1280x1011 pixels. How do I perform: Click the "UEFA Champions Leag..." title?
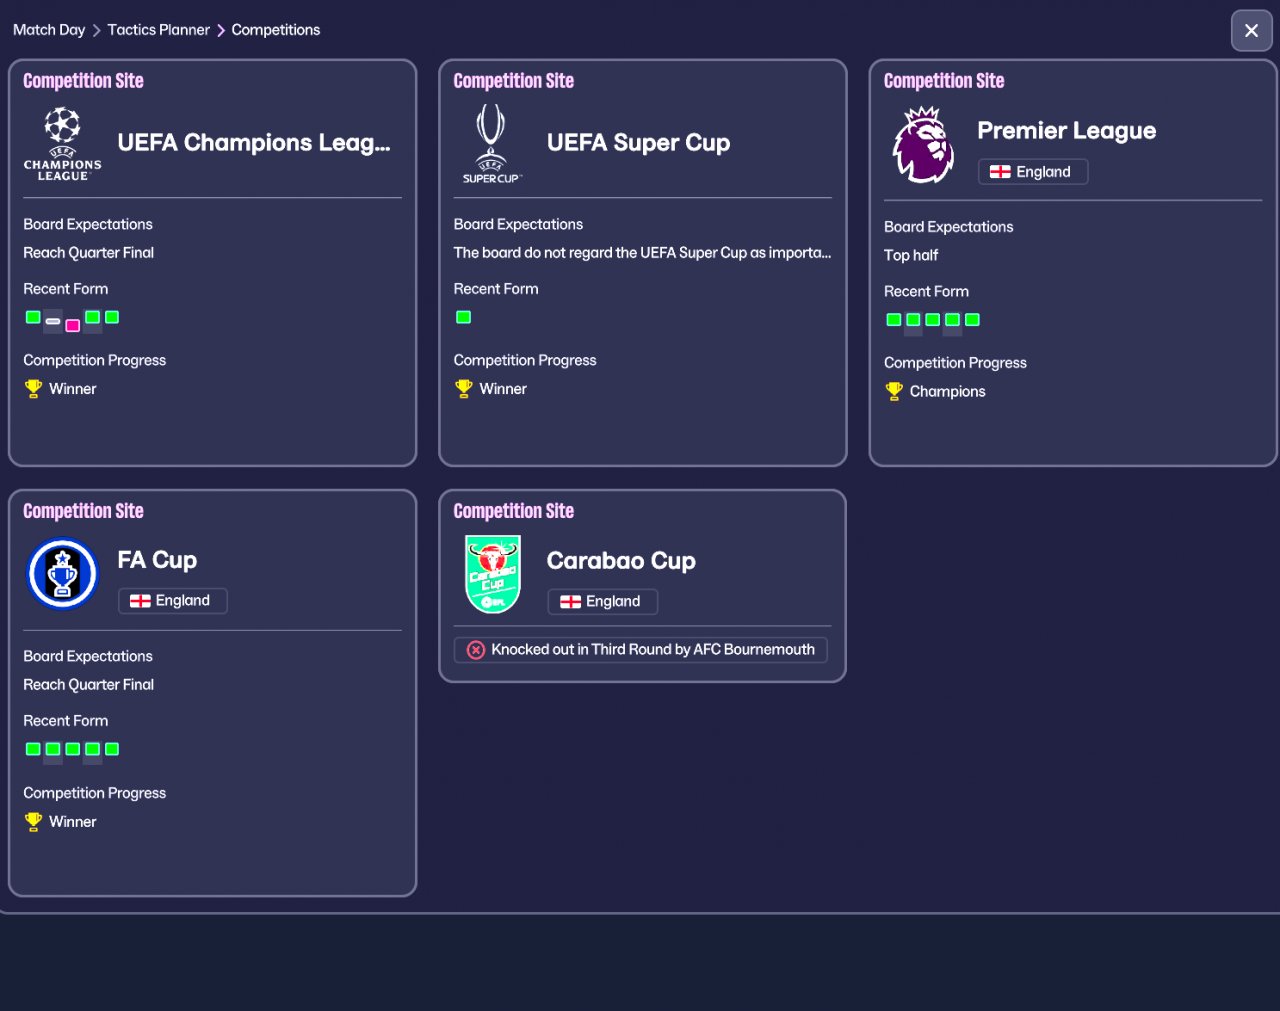pyautogui.click(x=254, y=143)
